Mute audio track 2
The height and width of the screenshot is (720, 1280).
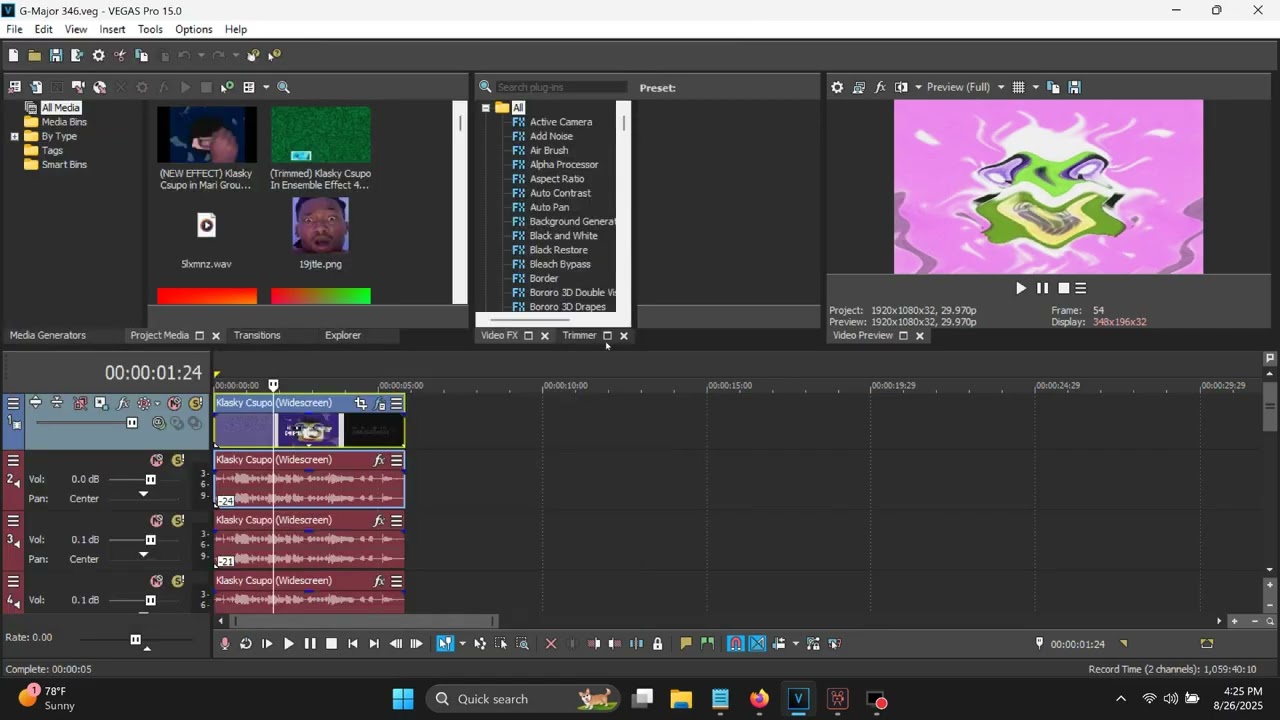pos(157,461)
